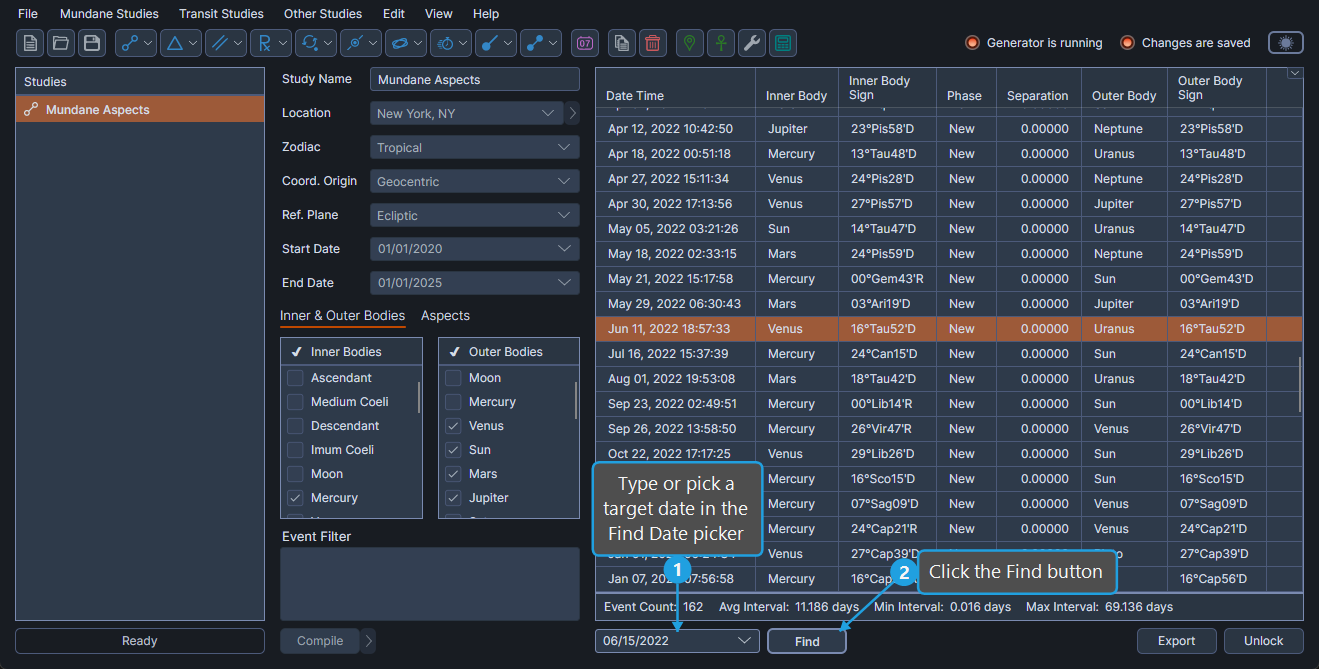1319x669 pixels.
Task: Open the File menu
Action: coord(28,14)
